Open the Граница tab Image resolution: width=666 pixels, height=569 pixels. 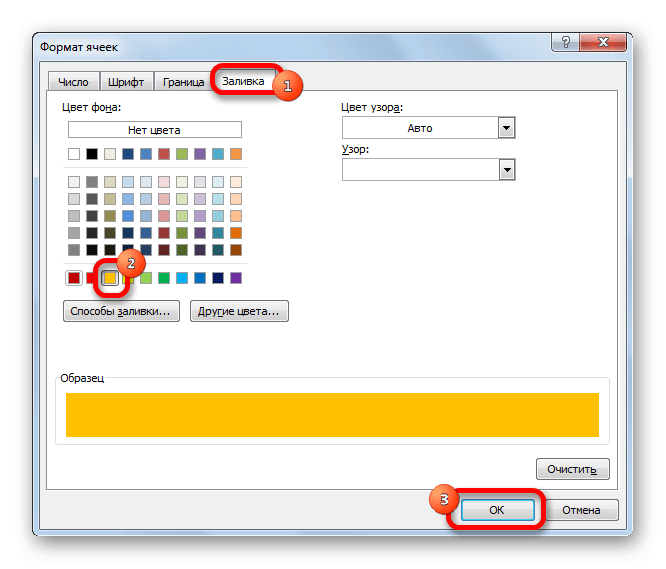click(183, 82)
